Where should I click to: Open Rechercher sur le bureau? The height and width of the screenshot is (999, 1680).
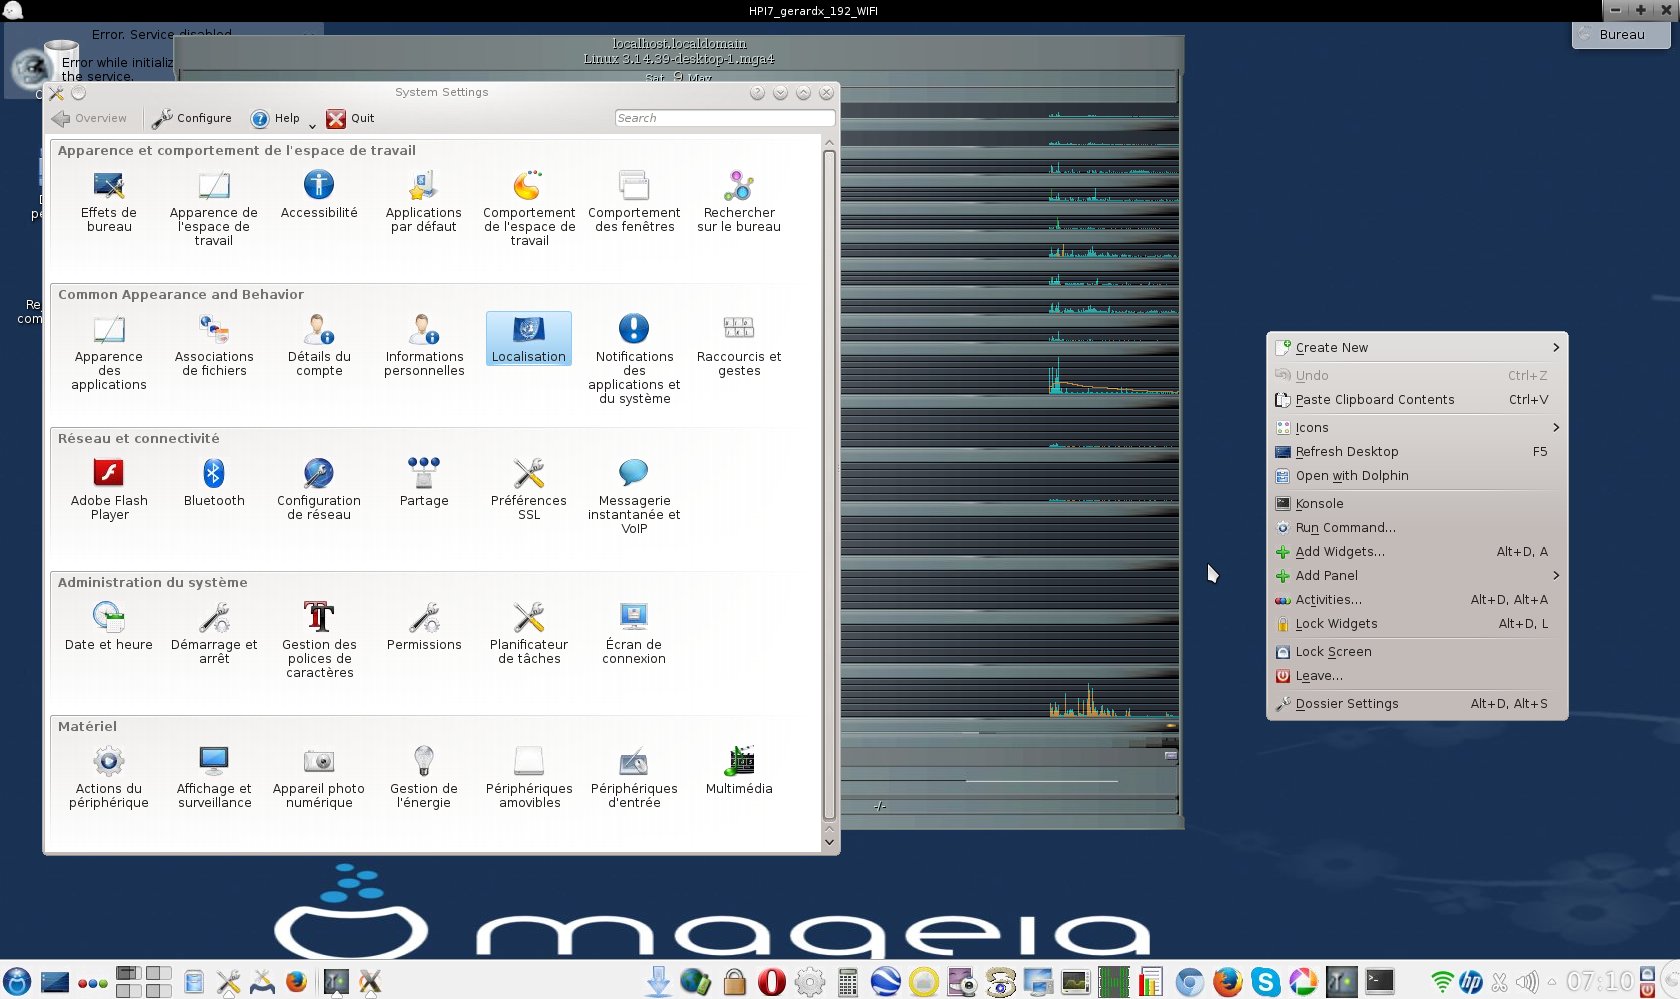pyautogui.click(x=739, y=202)
